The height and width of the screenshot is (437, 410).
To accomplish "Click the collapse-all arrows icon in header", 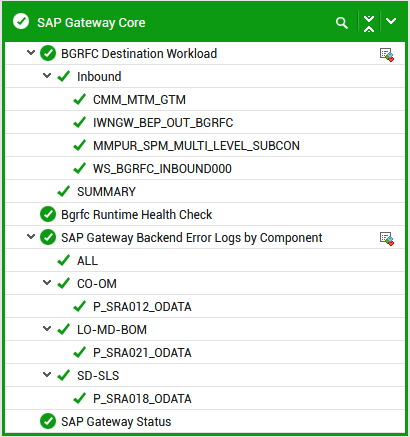I will (369, 23).
